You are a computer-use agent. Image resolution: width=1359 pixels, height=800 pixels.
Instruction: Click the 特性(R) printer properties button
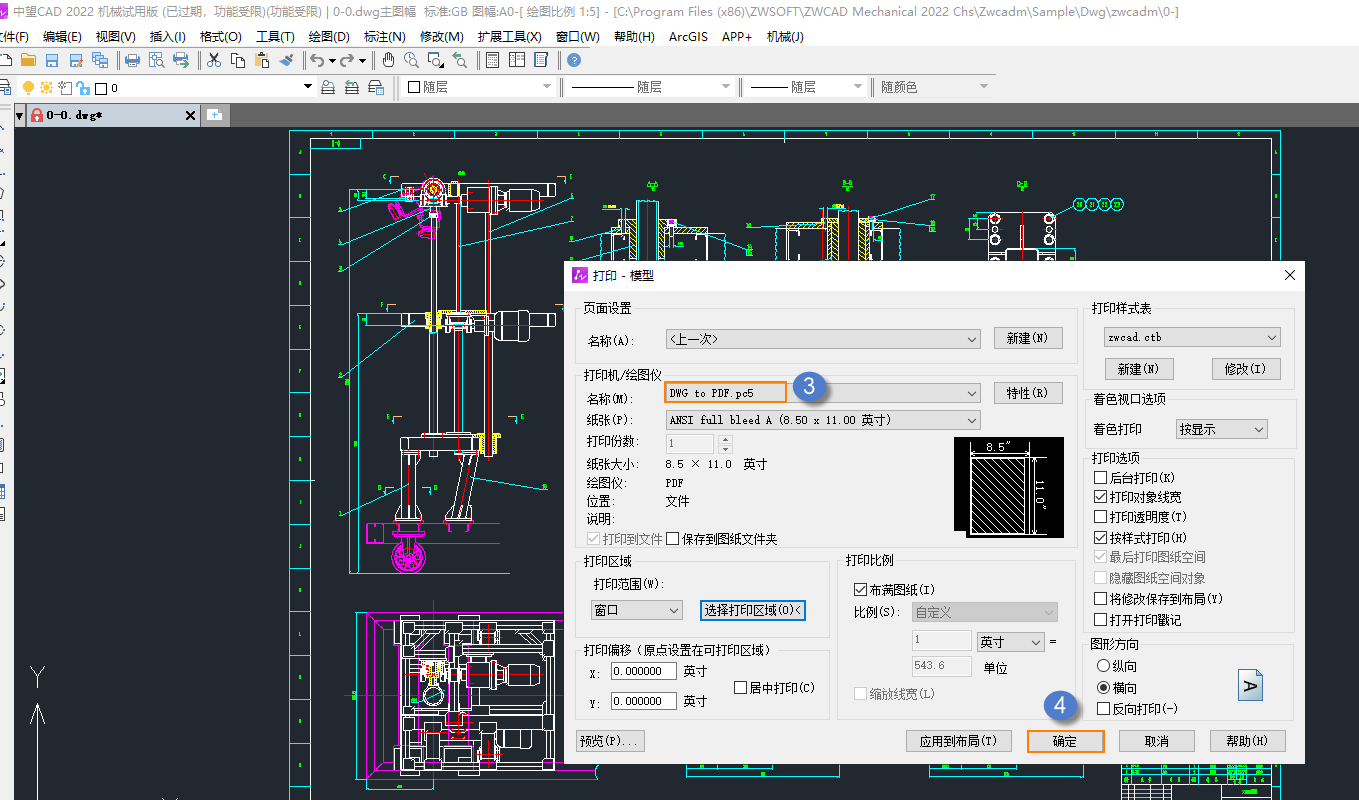click(1028, 393)
